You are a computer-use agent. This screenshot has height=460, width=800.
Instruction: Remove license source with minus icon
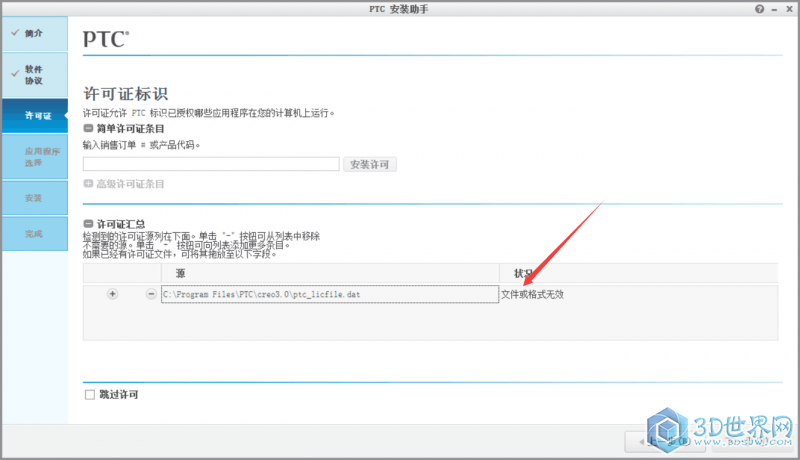click(x=151, y=294)
